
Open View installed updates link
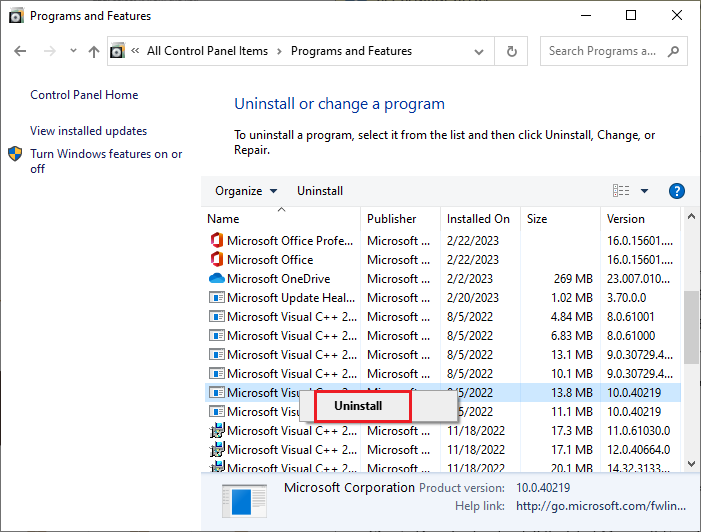point(89,131)
